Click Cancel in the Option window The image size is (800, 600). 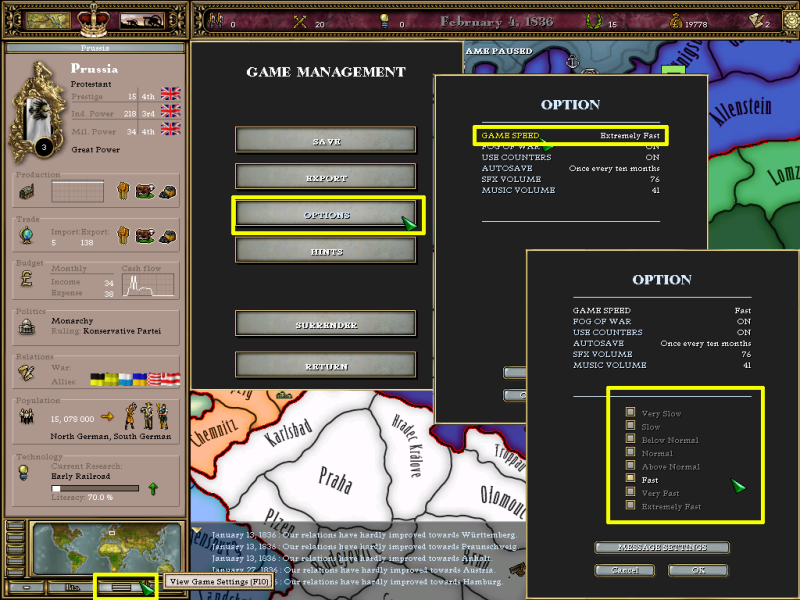[624, 570]
